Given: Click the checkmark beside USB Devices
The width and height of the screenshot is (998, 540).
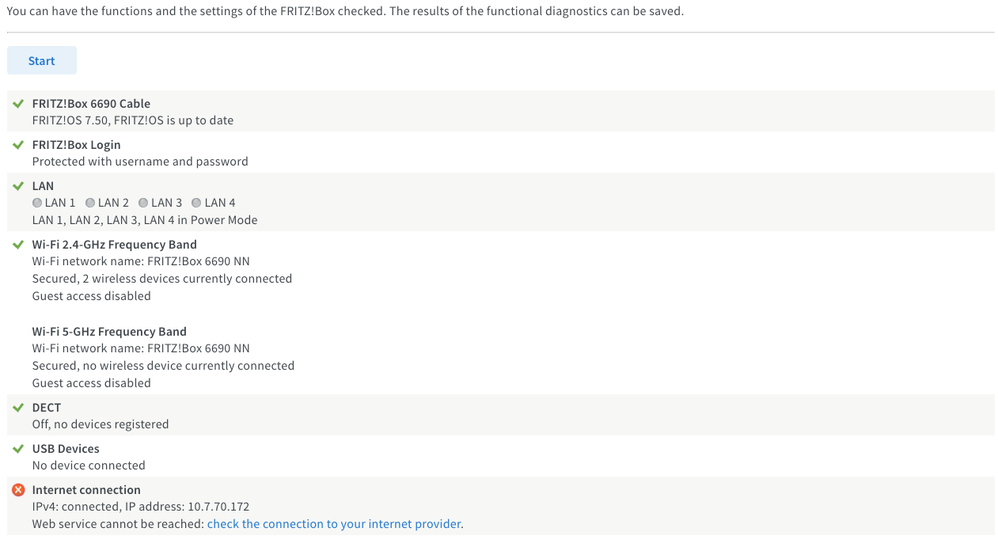Looking at the screenshot, I should [18, 449].
